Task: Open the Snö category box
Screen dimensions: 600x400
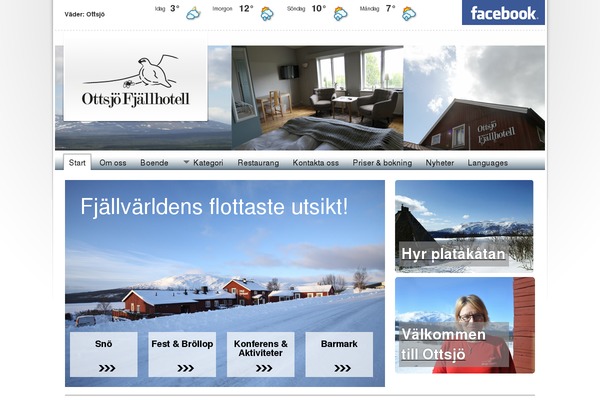Action: (x=104, y=354)
